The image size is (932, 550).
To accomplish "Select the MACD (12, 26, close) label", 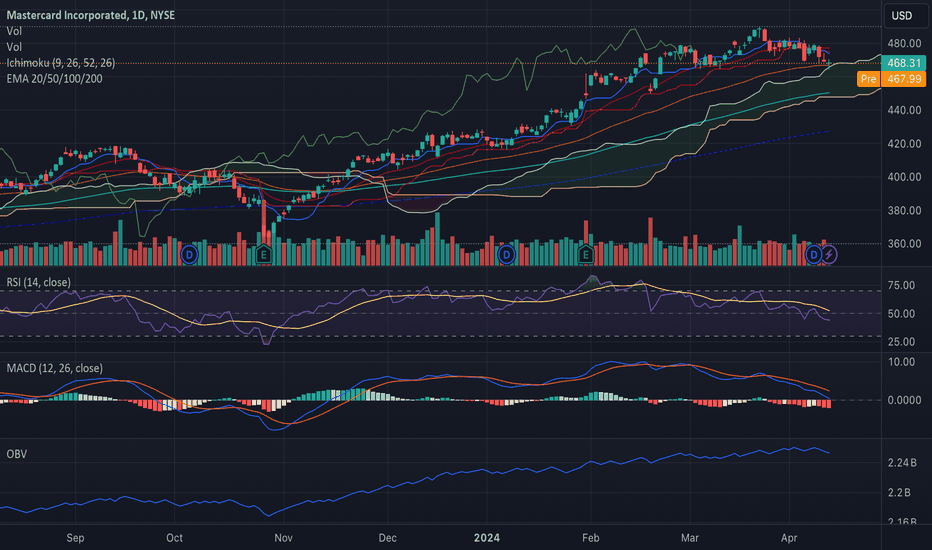I will (55, 368).
